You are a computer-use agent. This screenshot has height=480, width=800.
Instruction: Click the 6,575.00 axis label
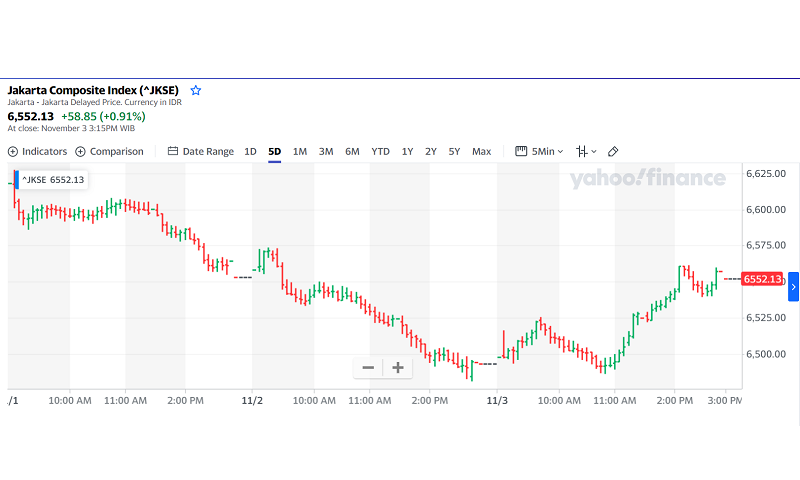(766, 245)
